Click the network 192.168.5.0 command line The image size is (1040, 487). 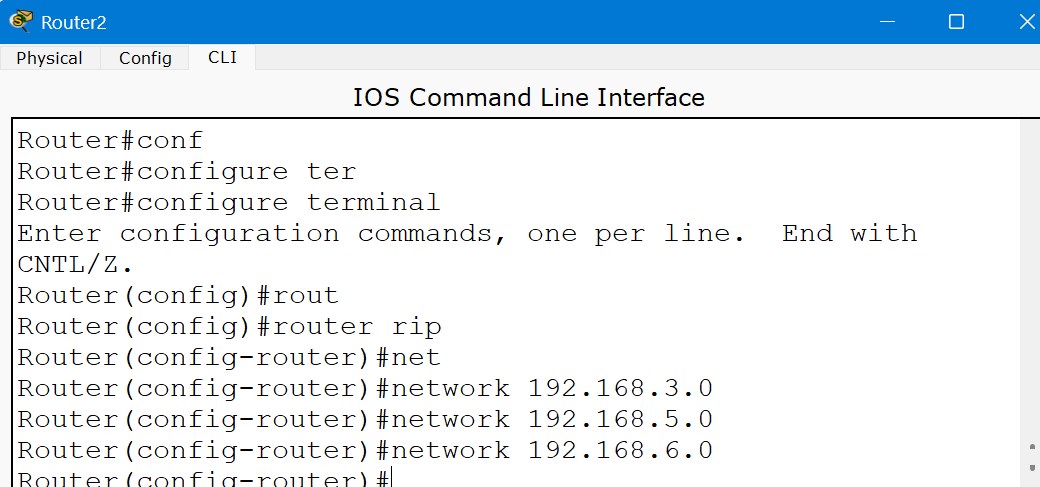(365, 419)
